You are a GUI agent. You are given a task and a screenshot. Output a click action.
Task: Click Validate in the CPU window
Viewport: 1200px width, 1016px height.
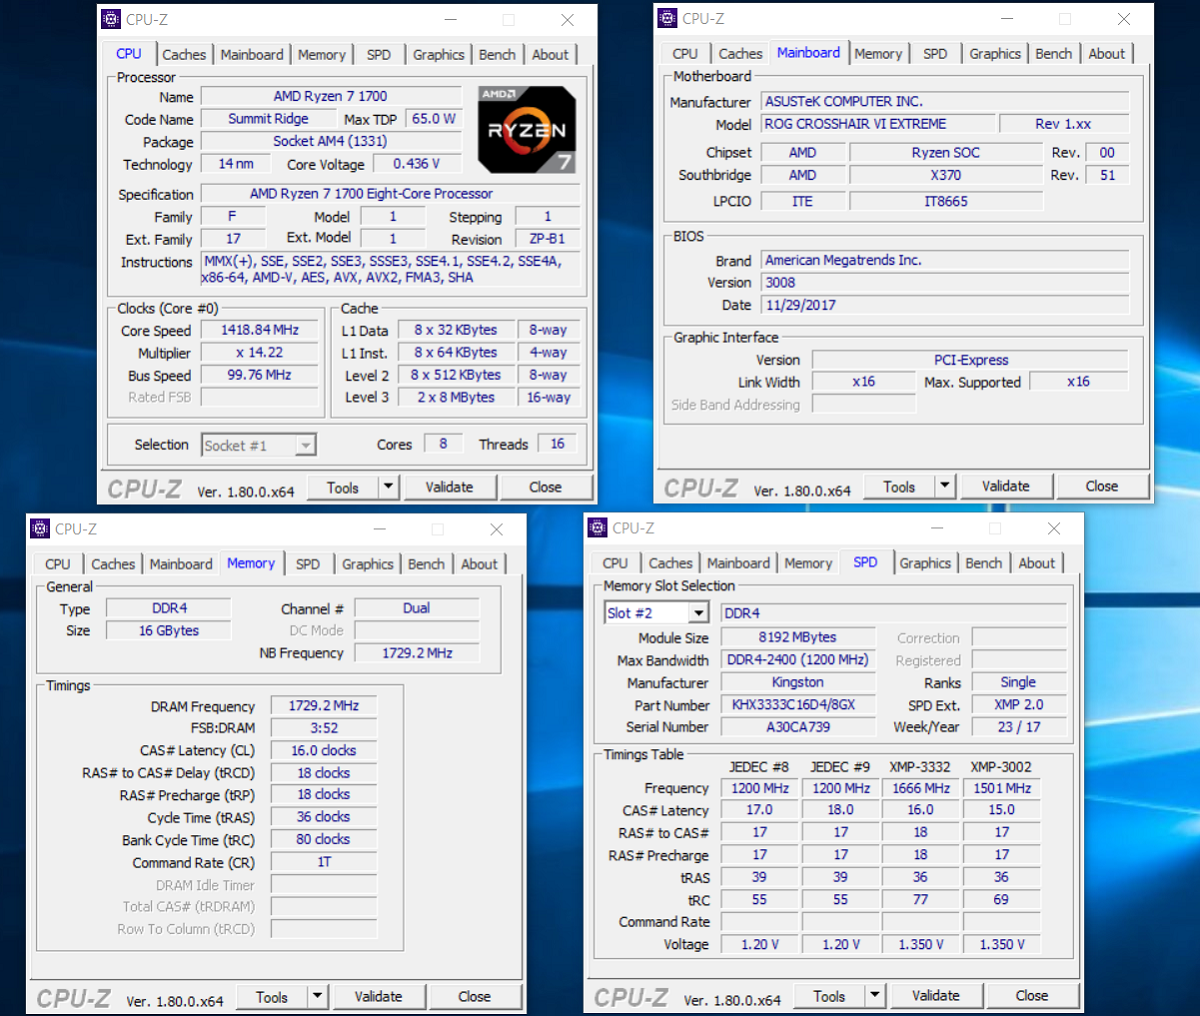(x=450, y=486)
